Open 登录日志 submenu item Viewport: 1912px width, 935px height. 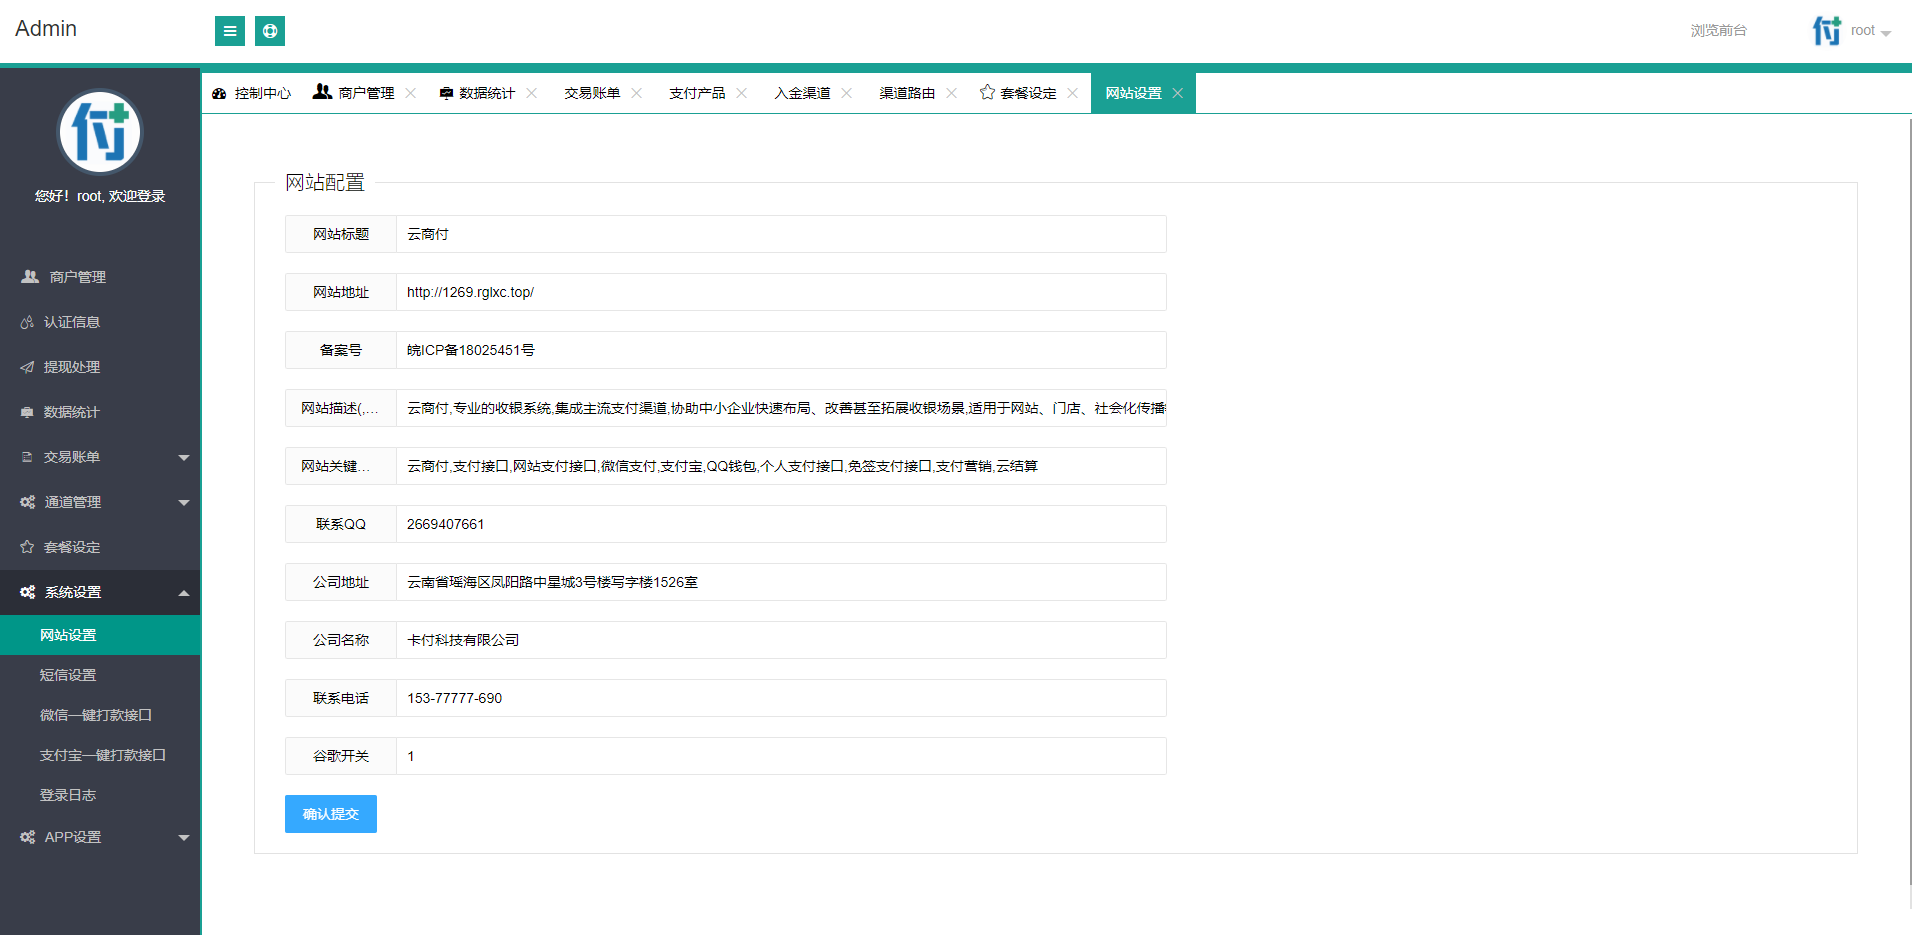pos(100,795)
